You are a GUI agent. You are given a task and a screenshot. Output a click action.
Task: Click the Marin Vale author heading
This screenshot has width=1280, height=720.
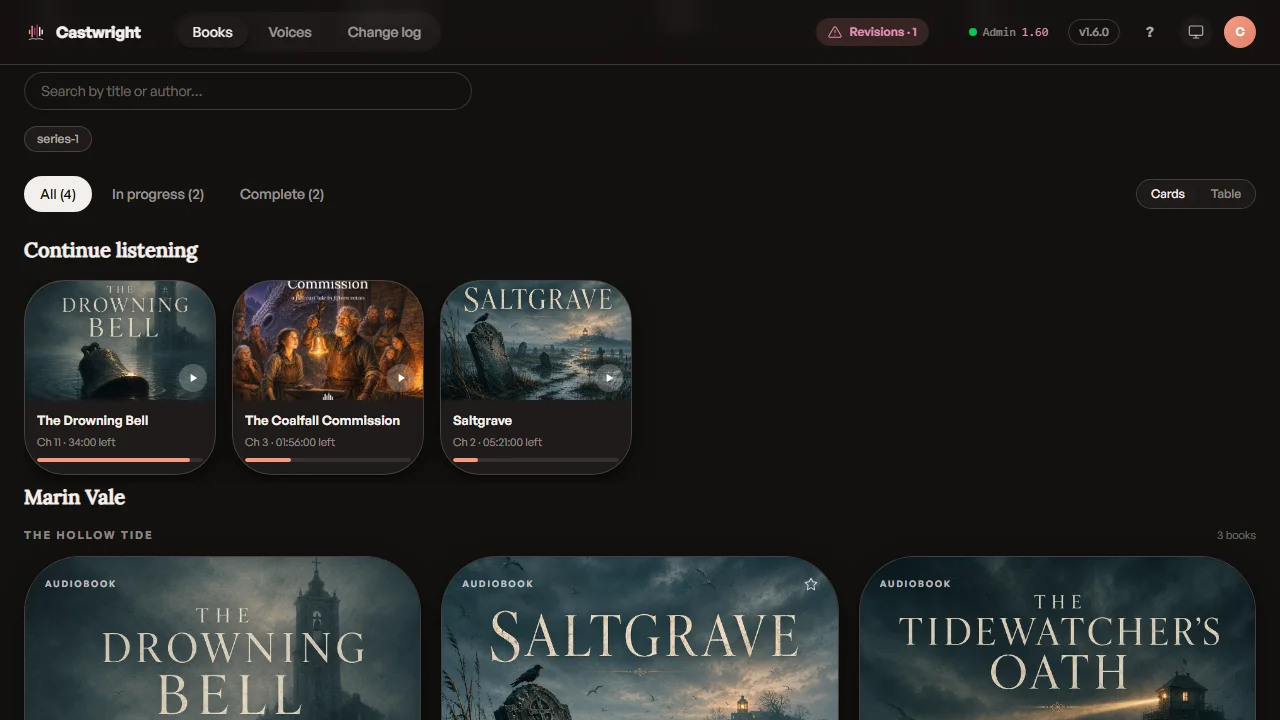74,497
